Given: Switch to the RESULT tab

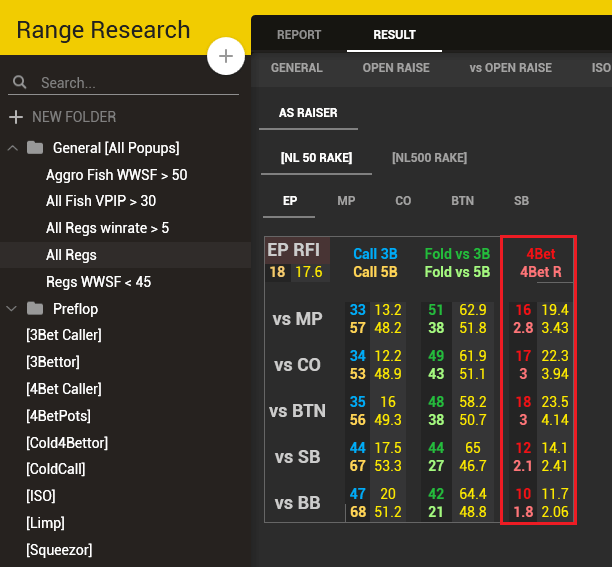Looking at the screenshot, I should pyautogui.click(x=394, y=35).
